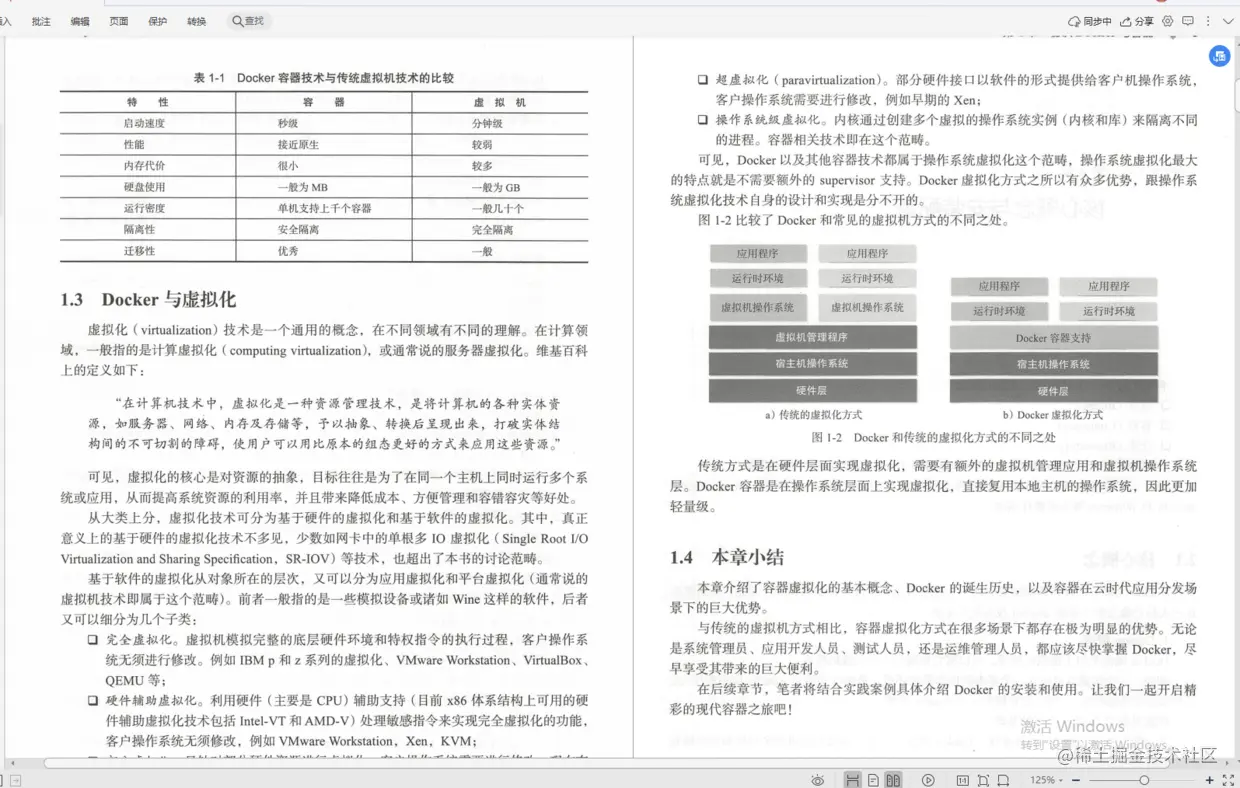The width and height of the screenshot is (1240, 788).
Task: Click the zoom in plus button
Action: point(1209,780)
